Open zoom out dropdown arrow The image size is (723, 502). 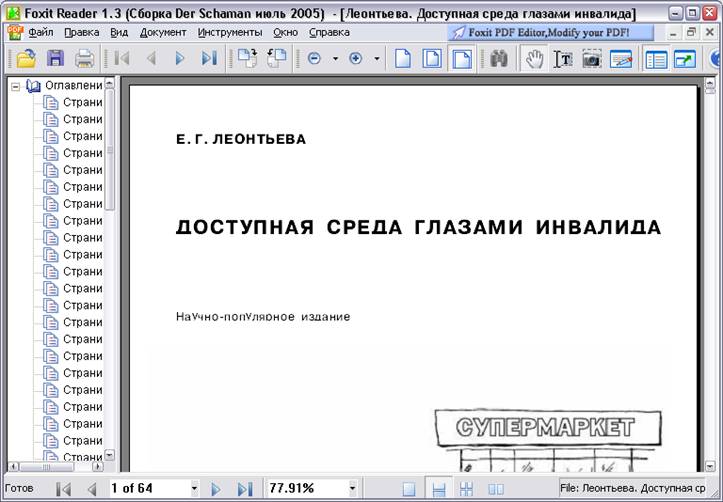pyautogui.click(x=335, y=59)
